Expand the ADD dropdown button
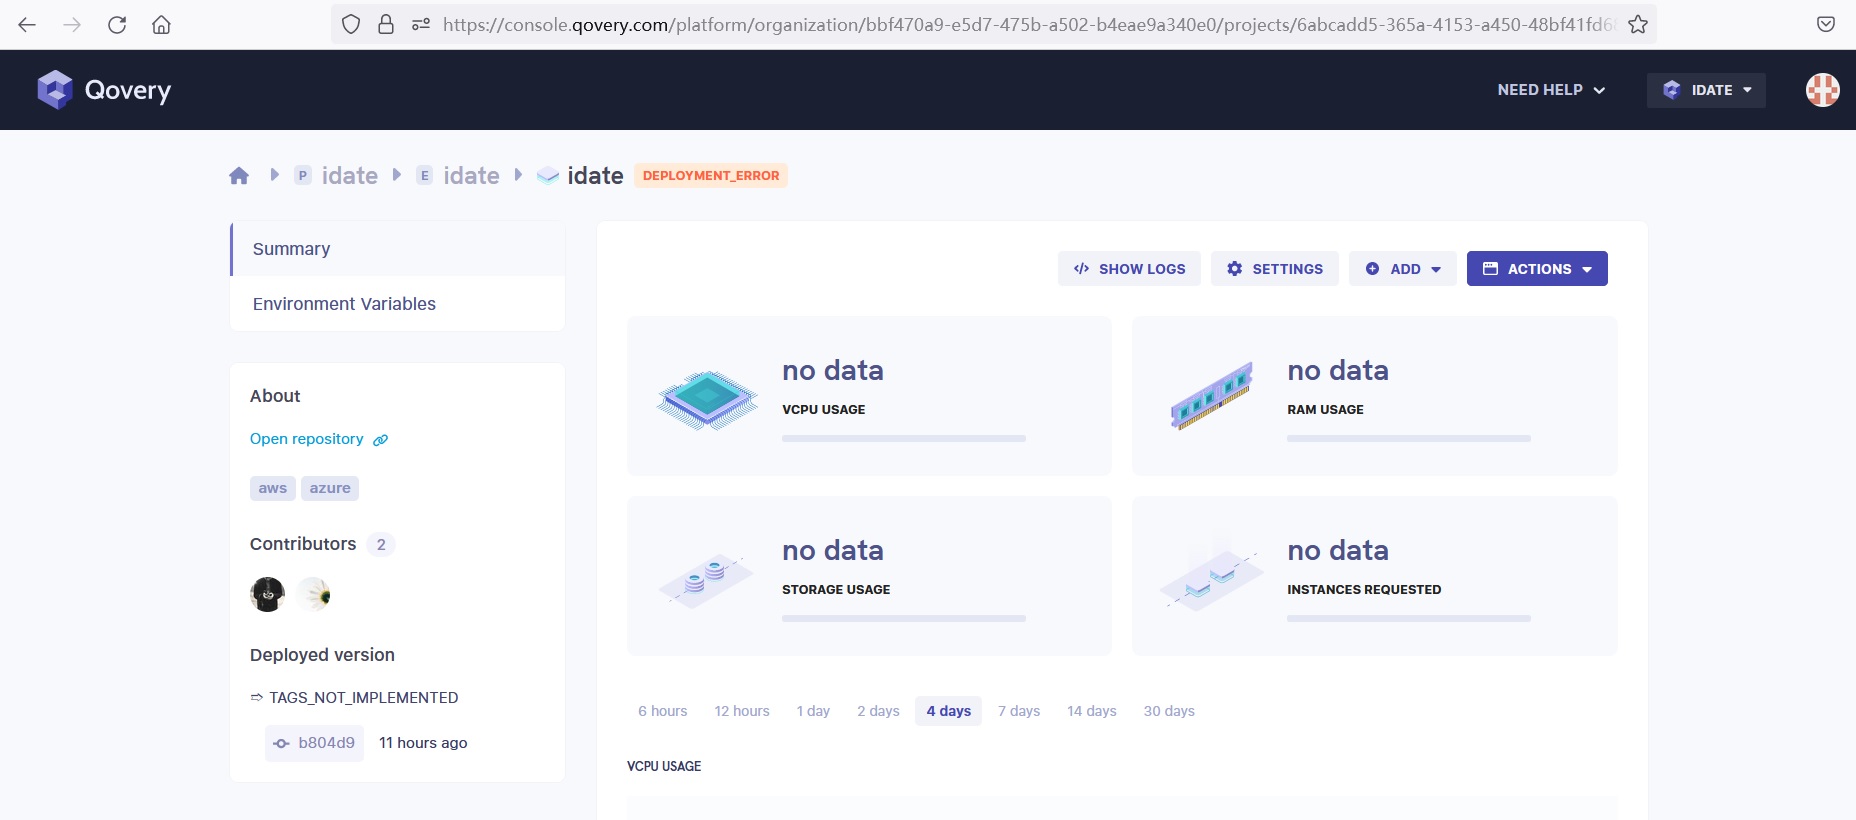 click(1403, 269)
